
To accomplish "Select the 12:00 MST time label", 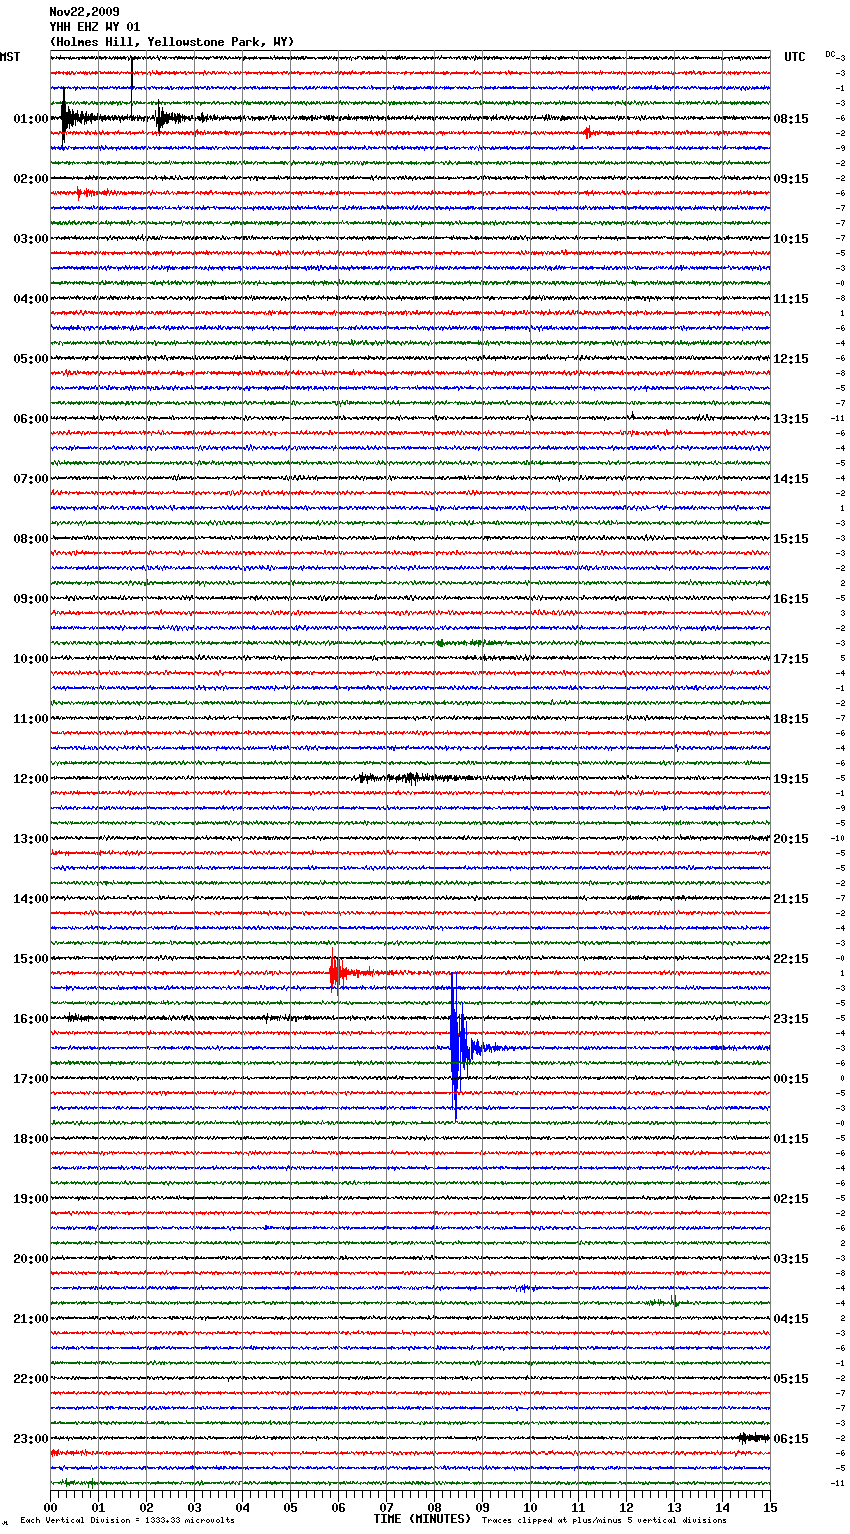I will tap(30, 779).
